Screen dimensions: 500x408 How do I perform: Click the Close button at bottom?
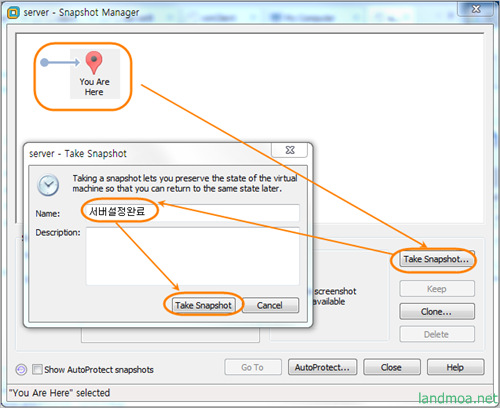[392, 367]
